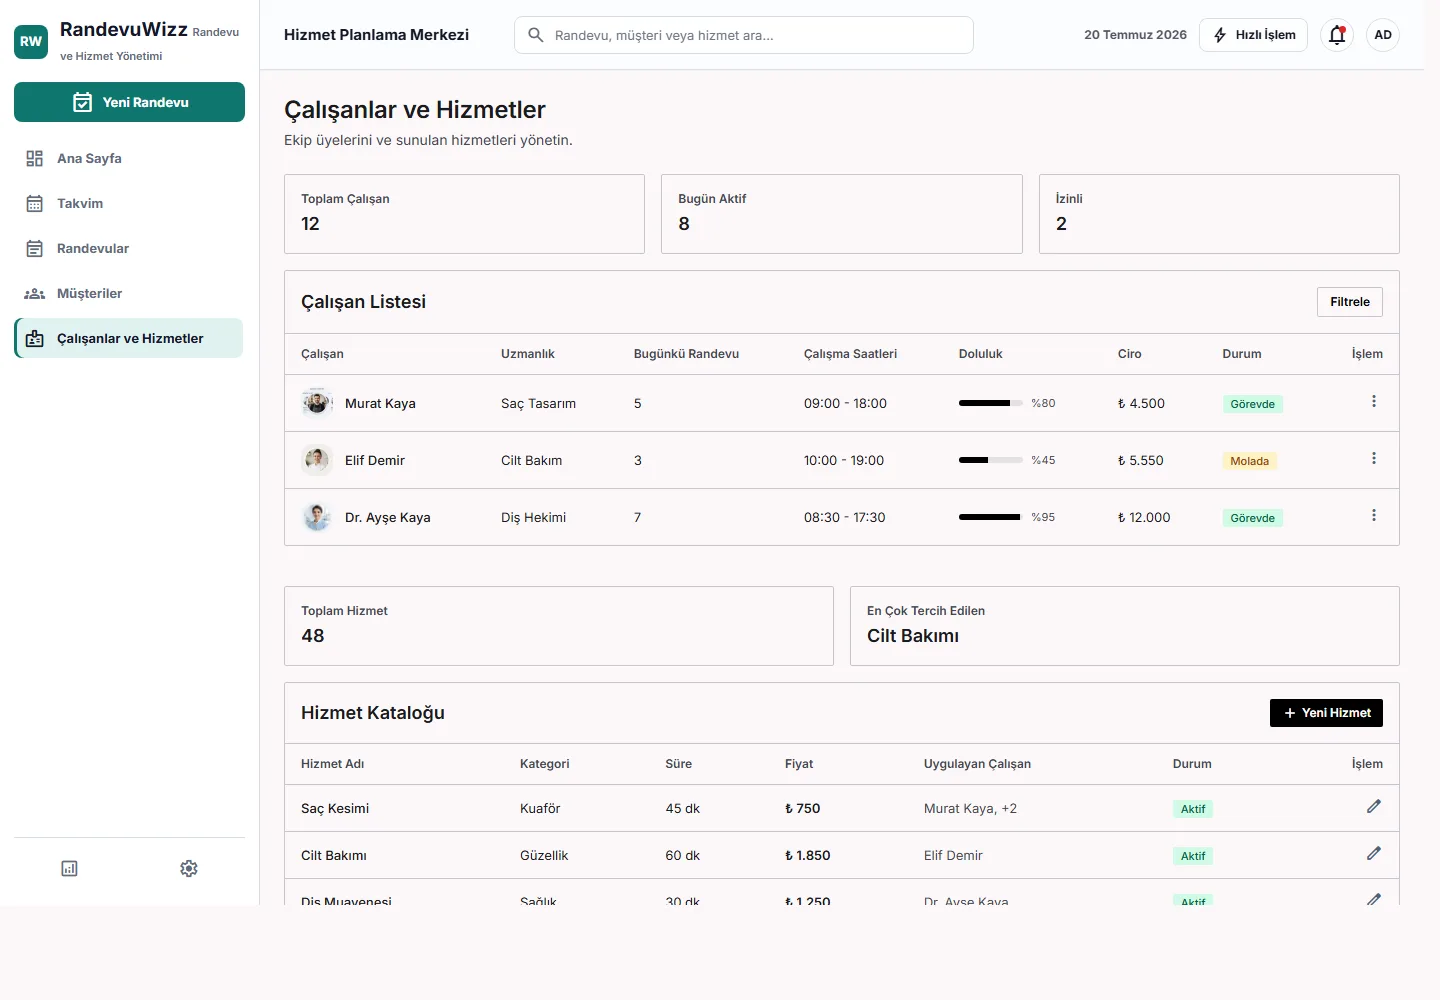This screenshot has height=1000, width=1440.
Task: Click Dr. Ayşe Kaya's avatar photo
Action: pos(317,517)
